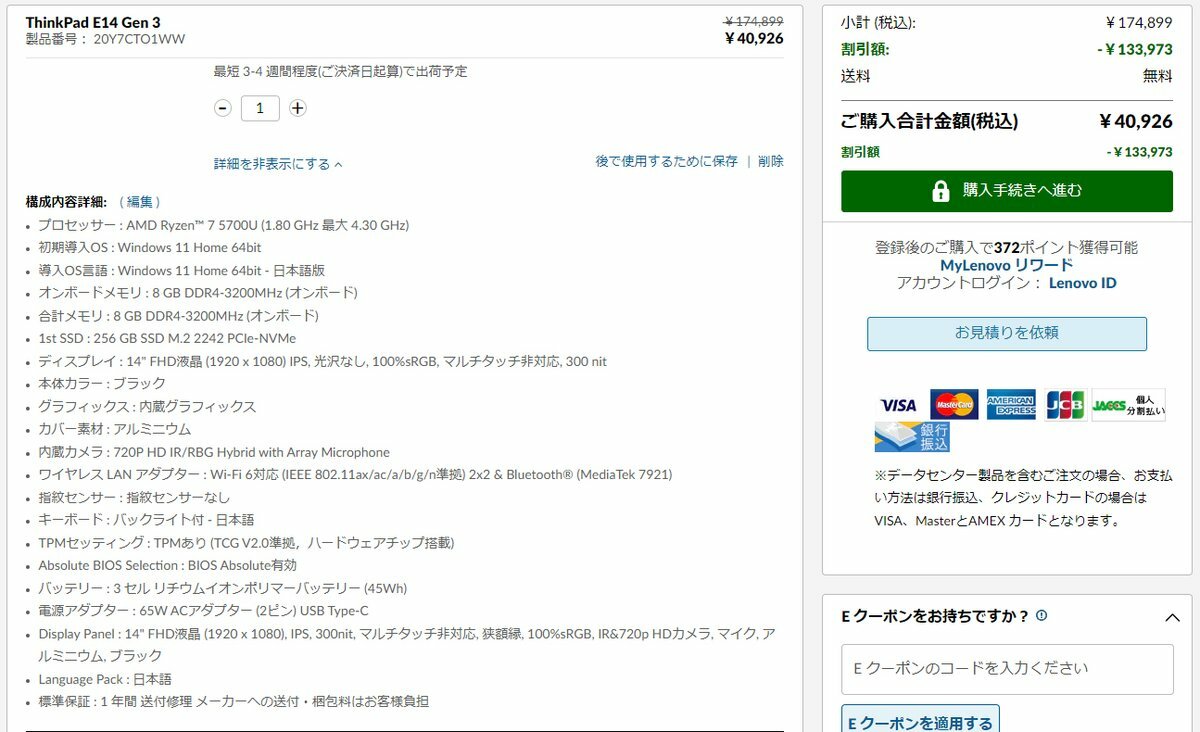
Task: Click the Language Pack 日本語 line
Action: tap(105, 679)
